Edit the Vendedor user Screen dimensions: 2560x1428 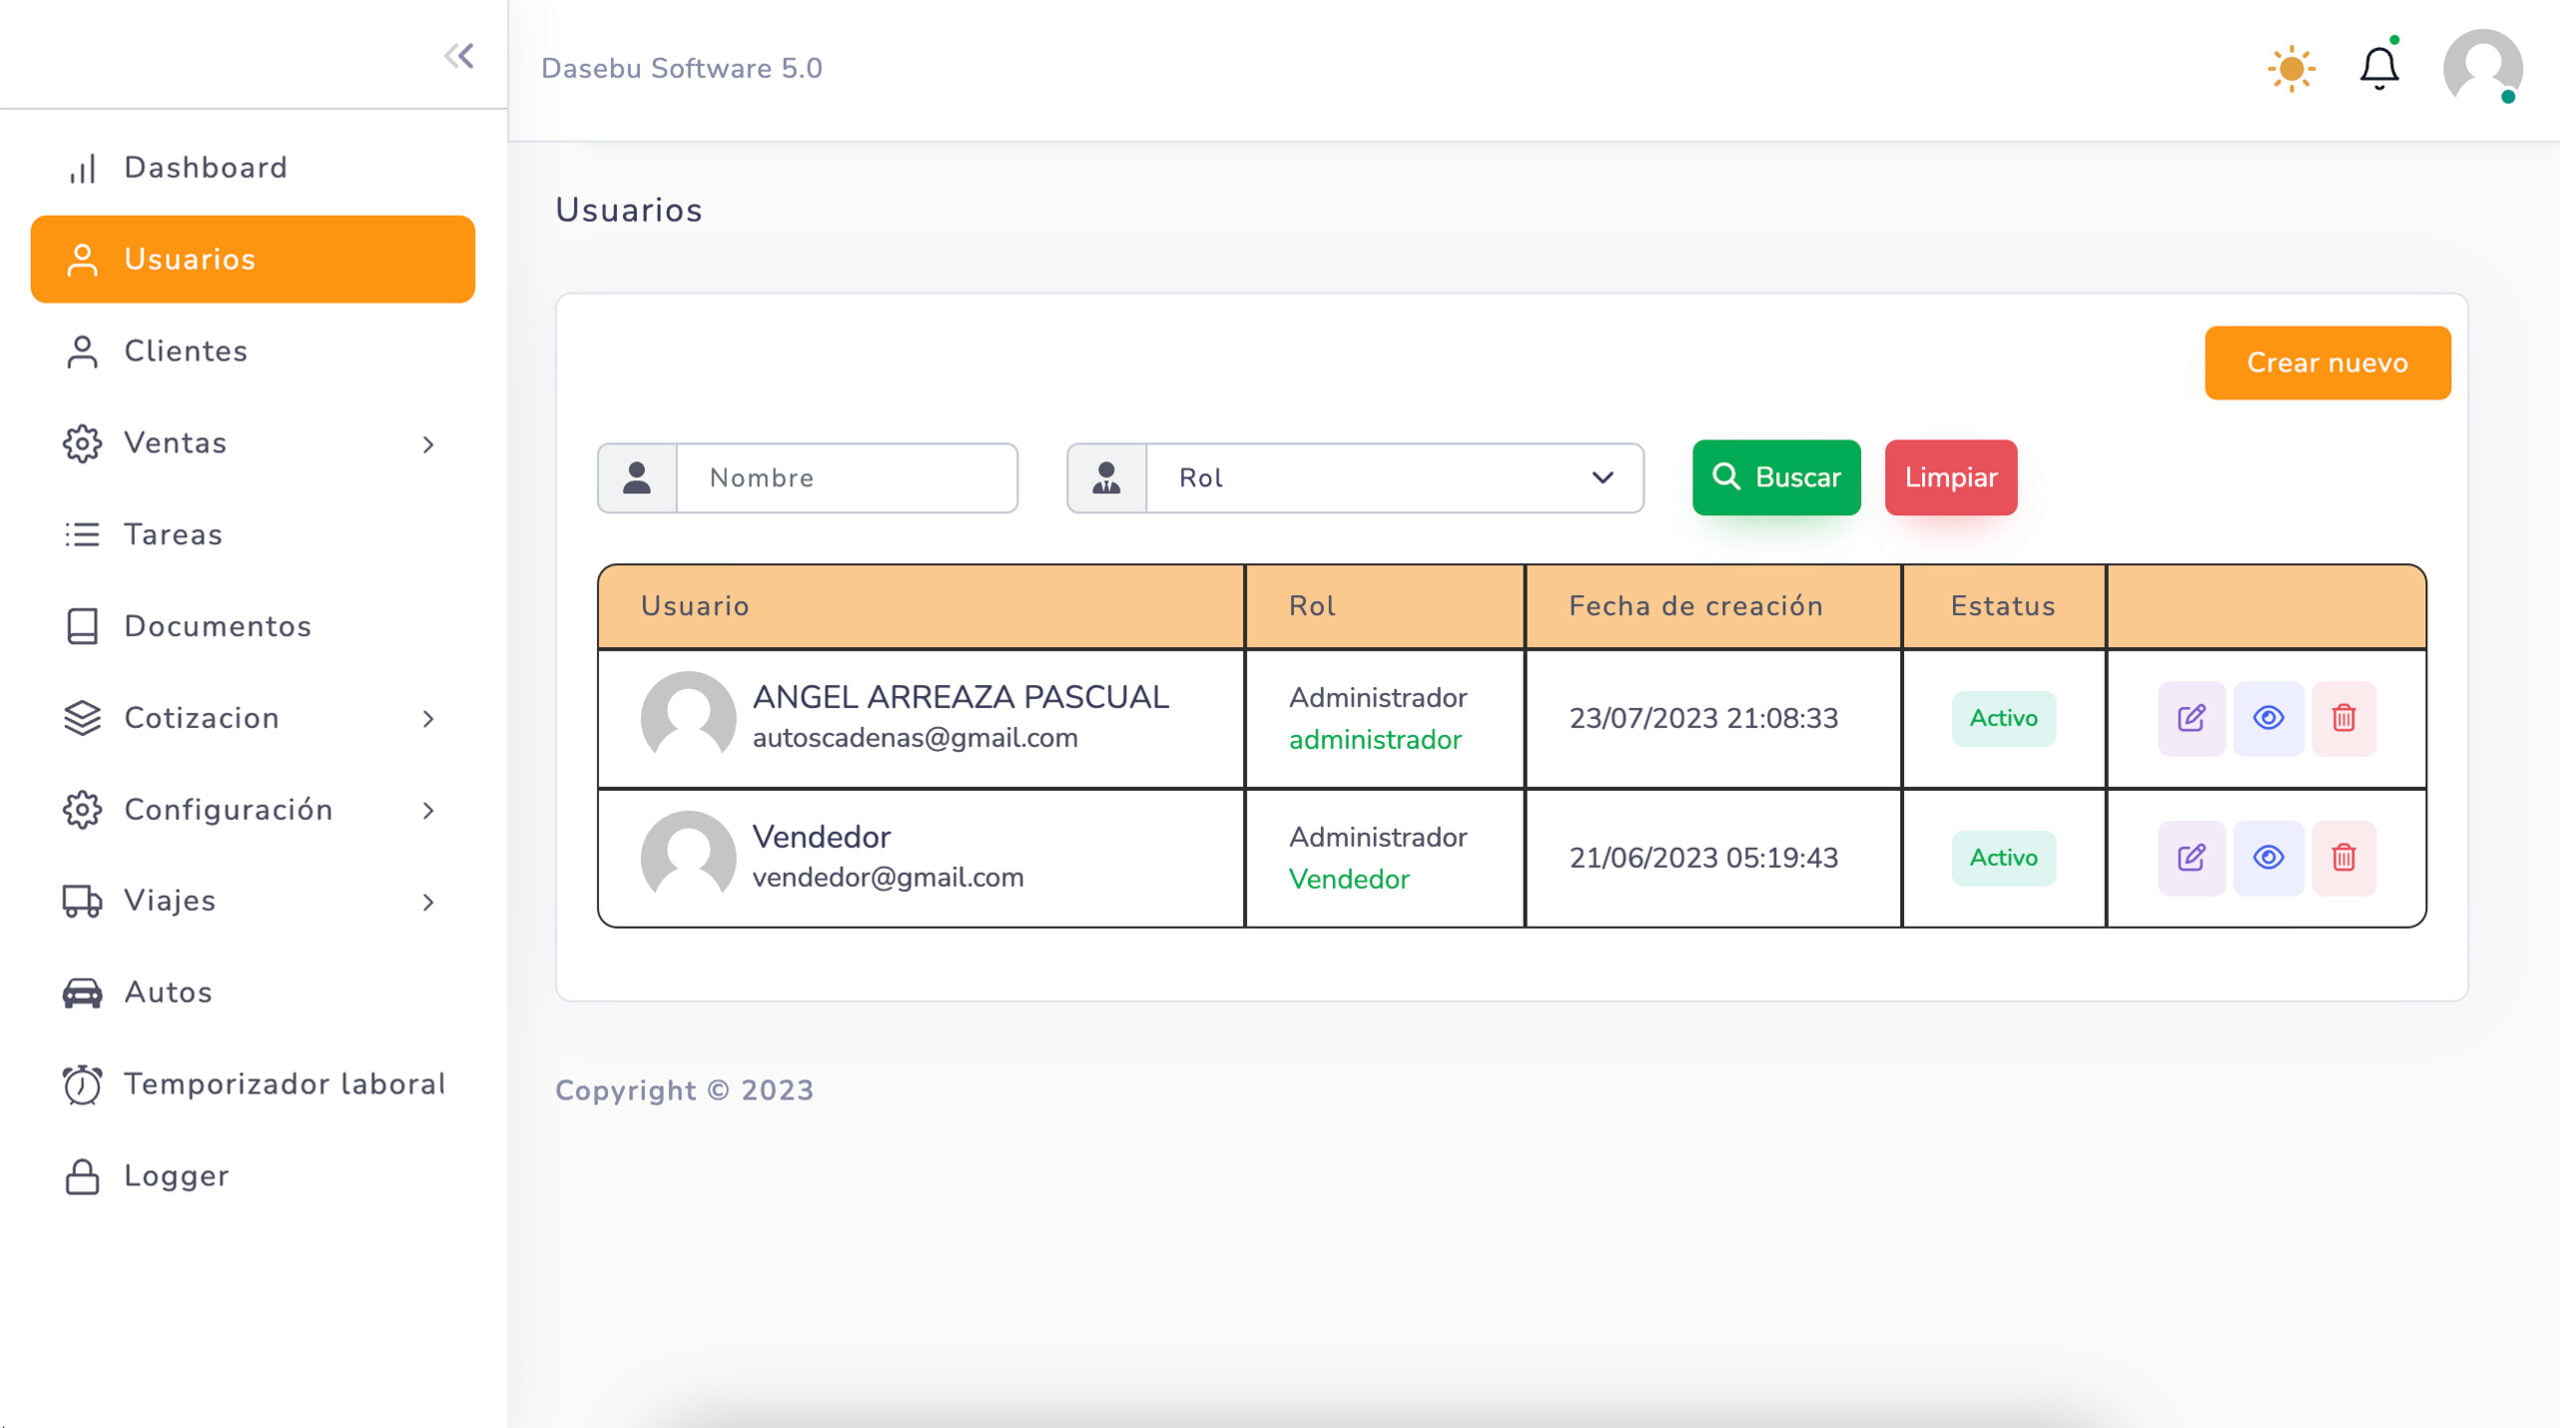pyautogui.click(x=2191, y=858)
